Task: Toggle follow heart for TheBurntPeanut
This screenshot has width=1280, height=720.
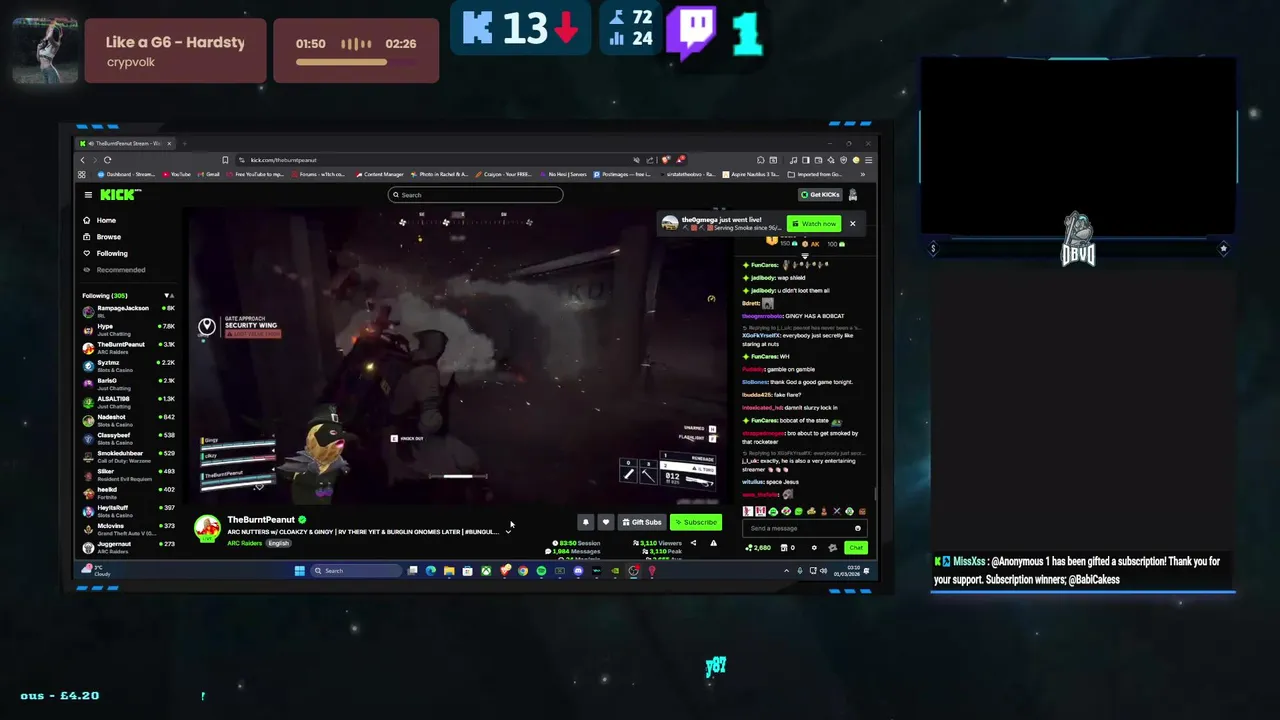Action: [x=606, y=522]
